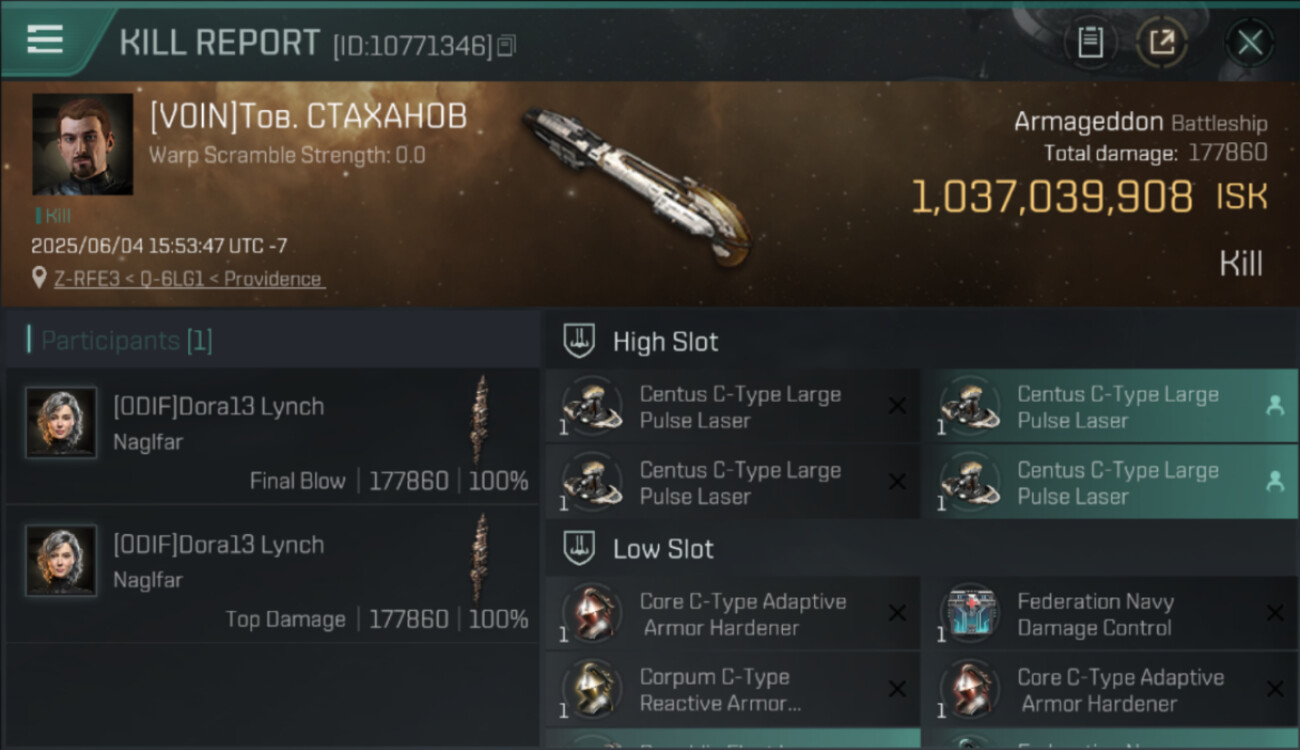
Task: Open the hamburger menu
Action: tap(45, 39)
